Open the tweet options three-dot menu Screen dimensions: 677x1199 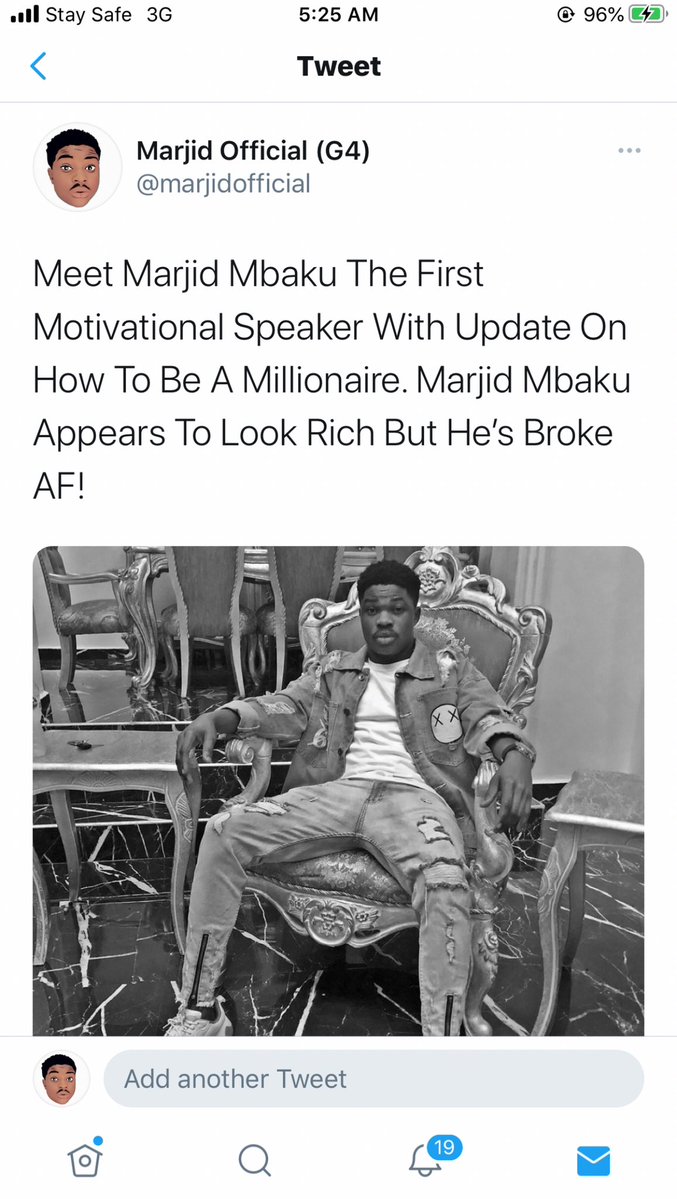tap(629, 151)
